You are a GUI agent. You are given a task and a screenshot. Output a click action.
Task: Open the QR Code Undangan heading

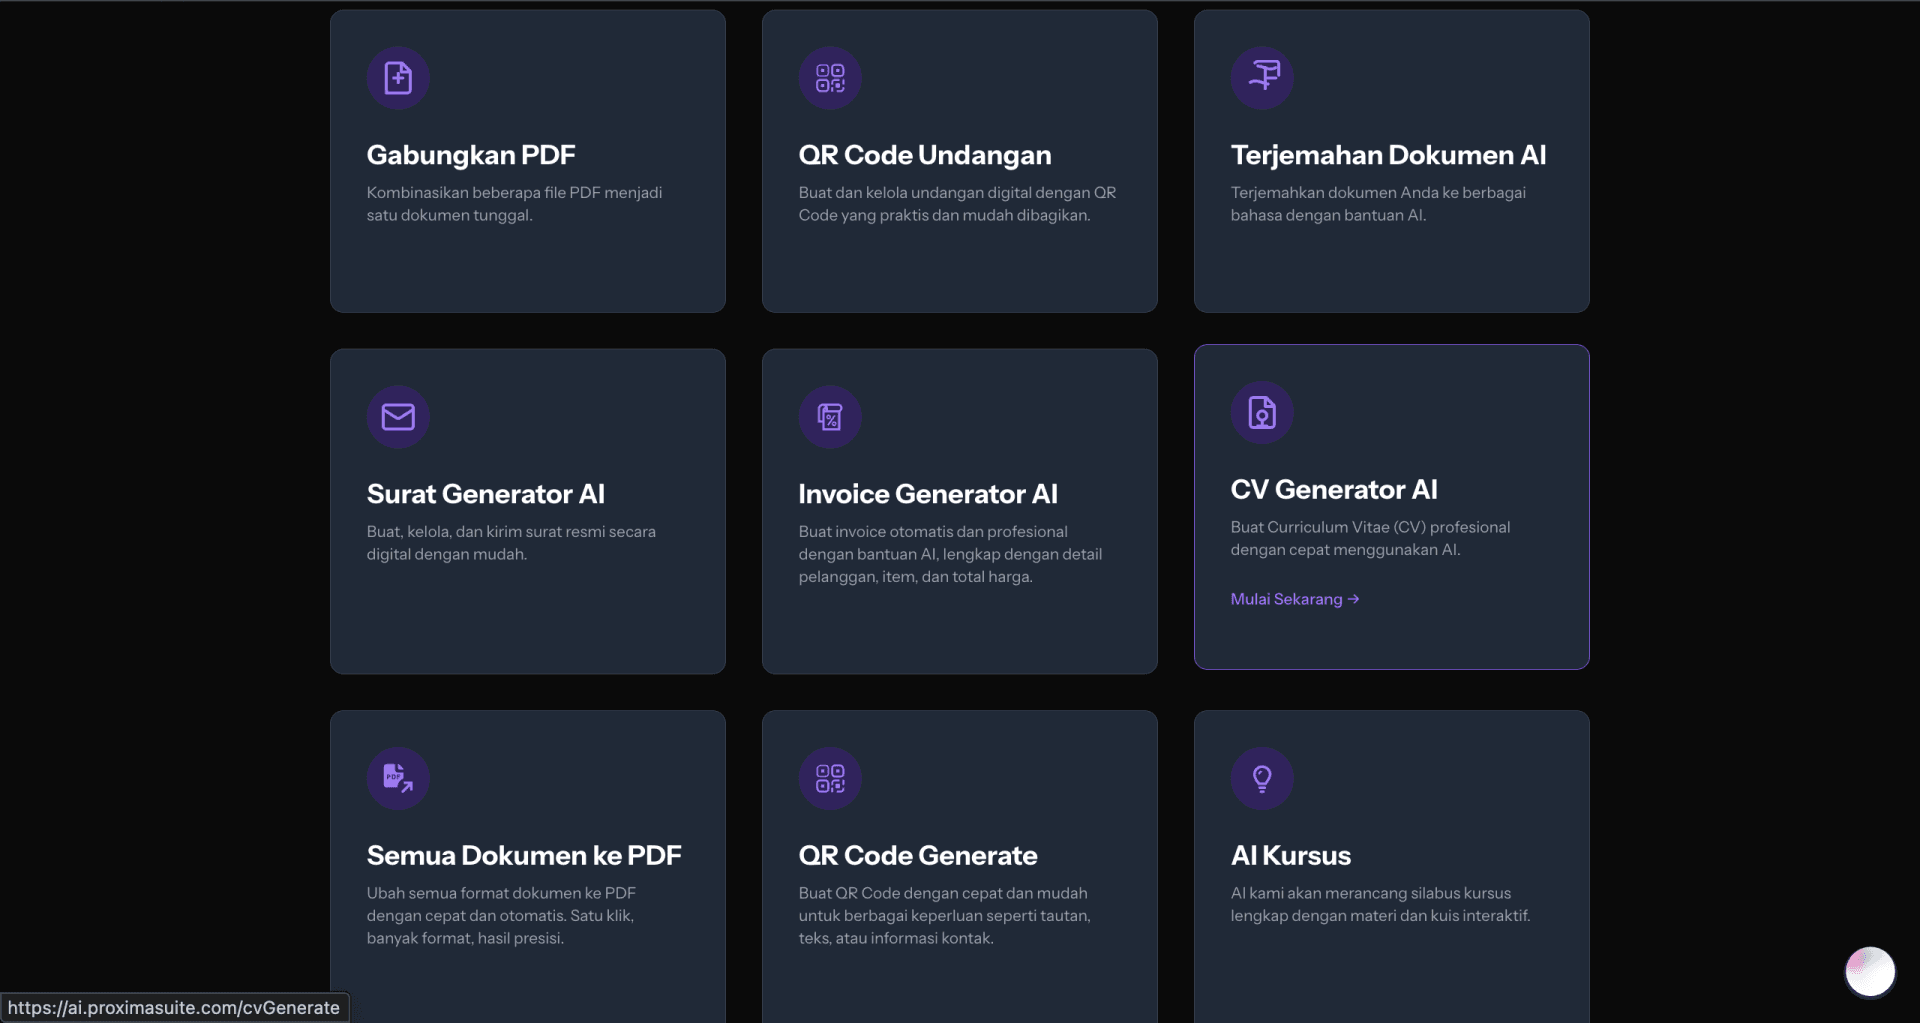(925, 155)
